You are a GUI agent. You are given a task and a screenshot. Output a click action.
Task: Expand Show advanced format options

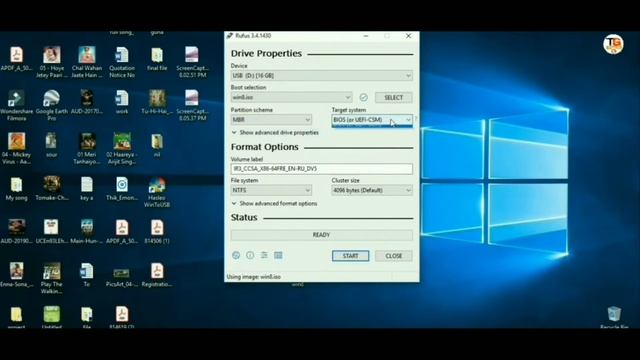point(274,203)
